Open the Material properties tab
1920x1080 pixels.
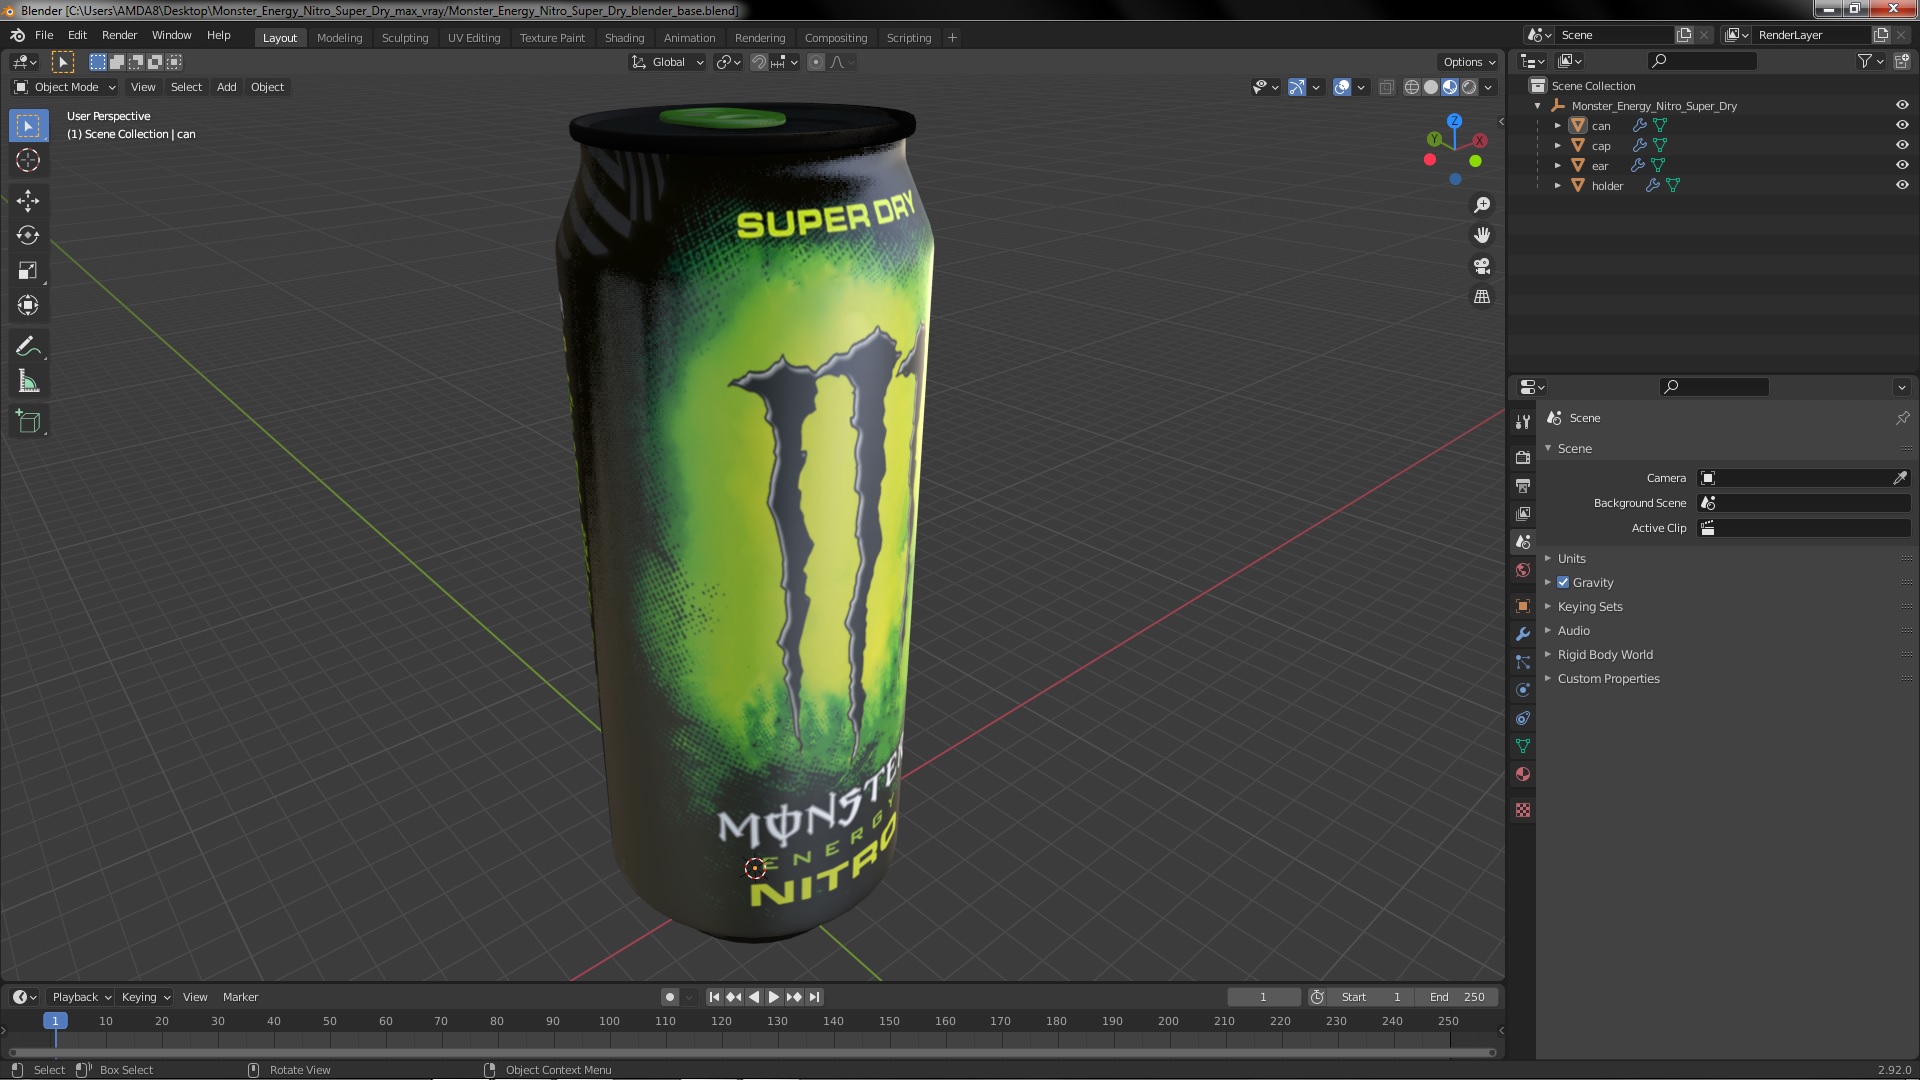(x=1523, y=774)
